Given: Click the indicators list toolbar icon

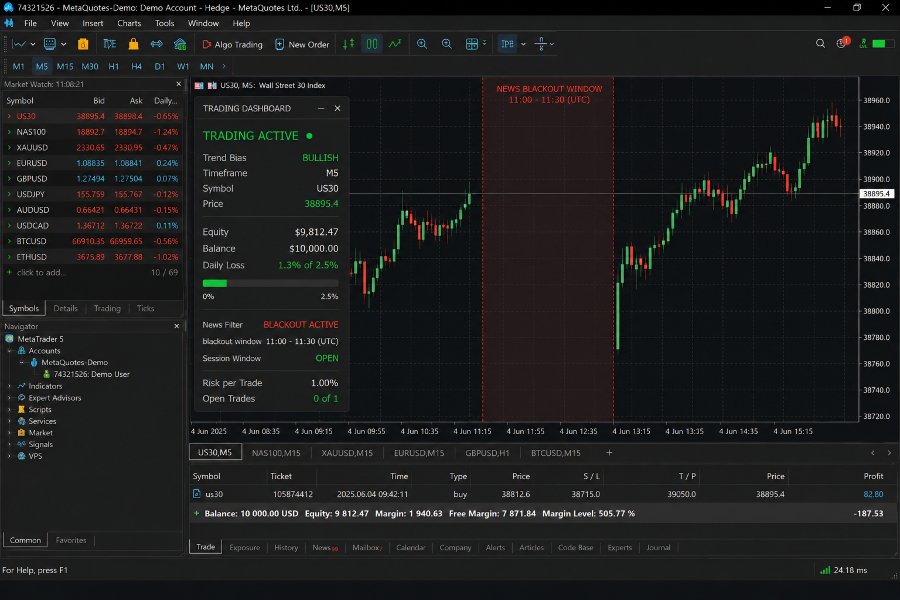Looking at the screenshot, I should point(507,44).
